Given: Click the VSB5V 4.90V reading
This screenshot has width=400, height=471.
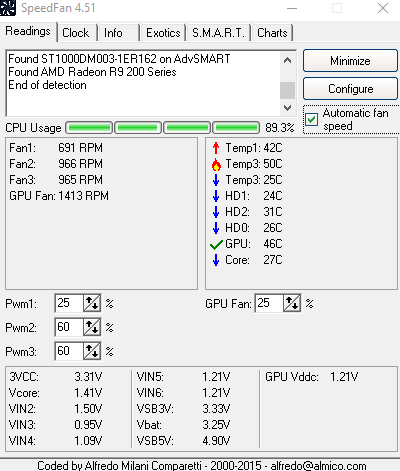Looking at the screenshot, I should pos(183,441).
